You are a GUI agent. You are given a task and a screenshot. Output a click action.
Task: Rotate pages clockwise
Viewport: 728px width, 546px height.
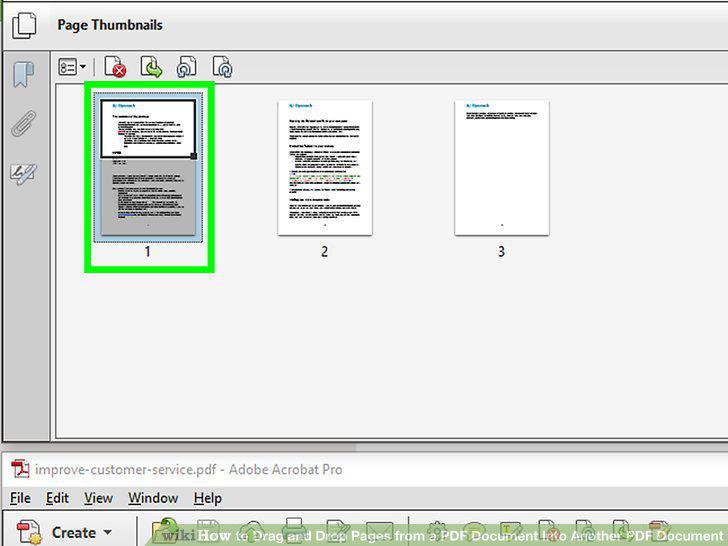pyautogui.click(x=222, y=66)
